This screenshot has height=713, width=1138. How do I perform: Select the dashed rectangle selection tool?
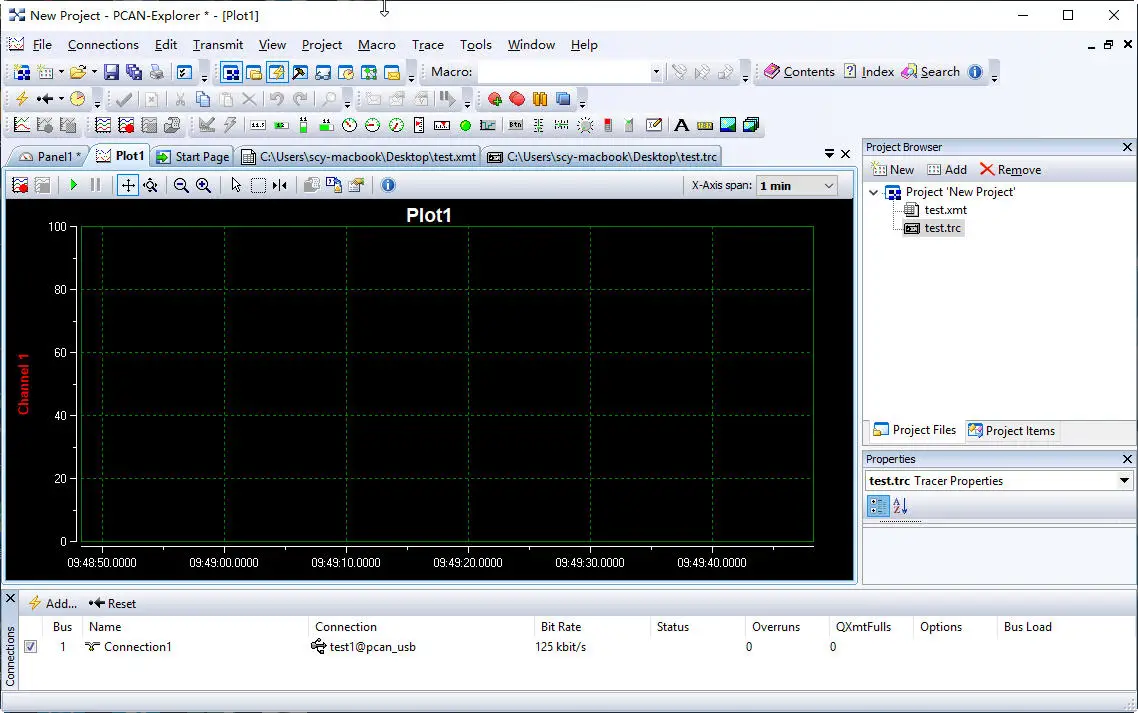[x=258, y=185]
